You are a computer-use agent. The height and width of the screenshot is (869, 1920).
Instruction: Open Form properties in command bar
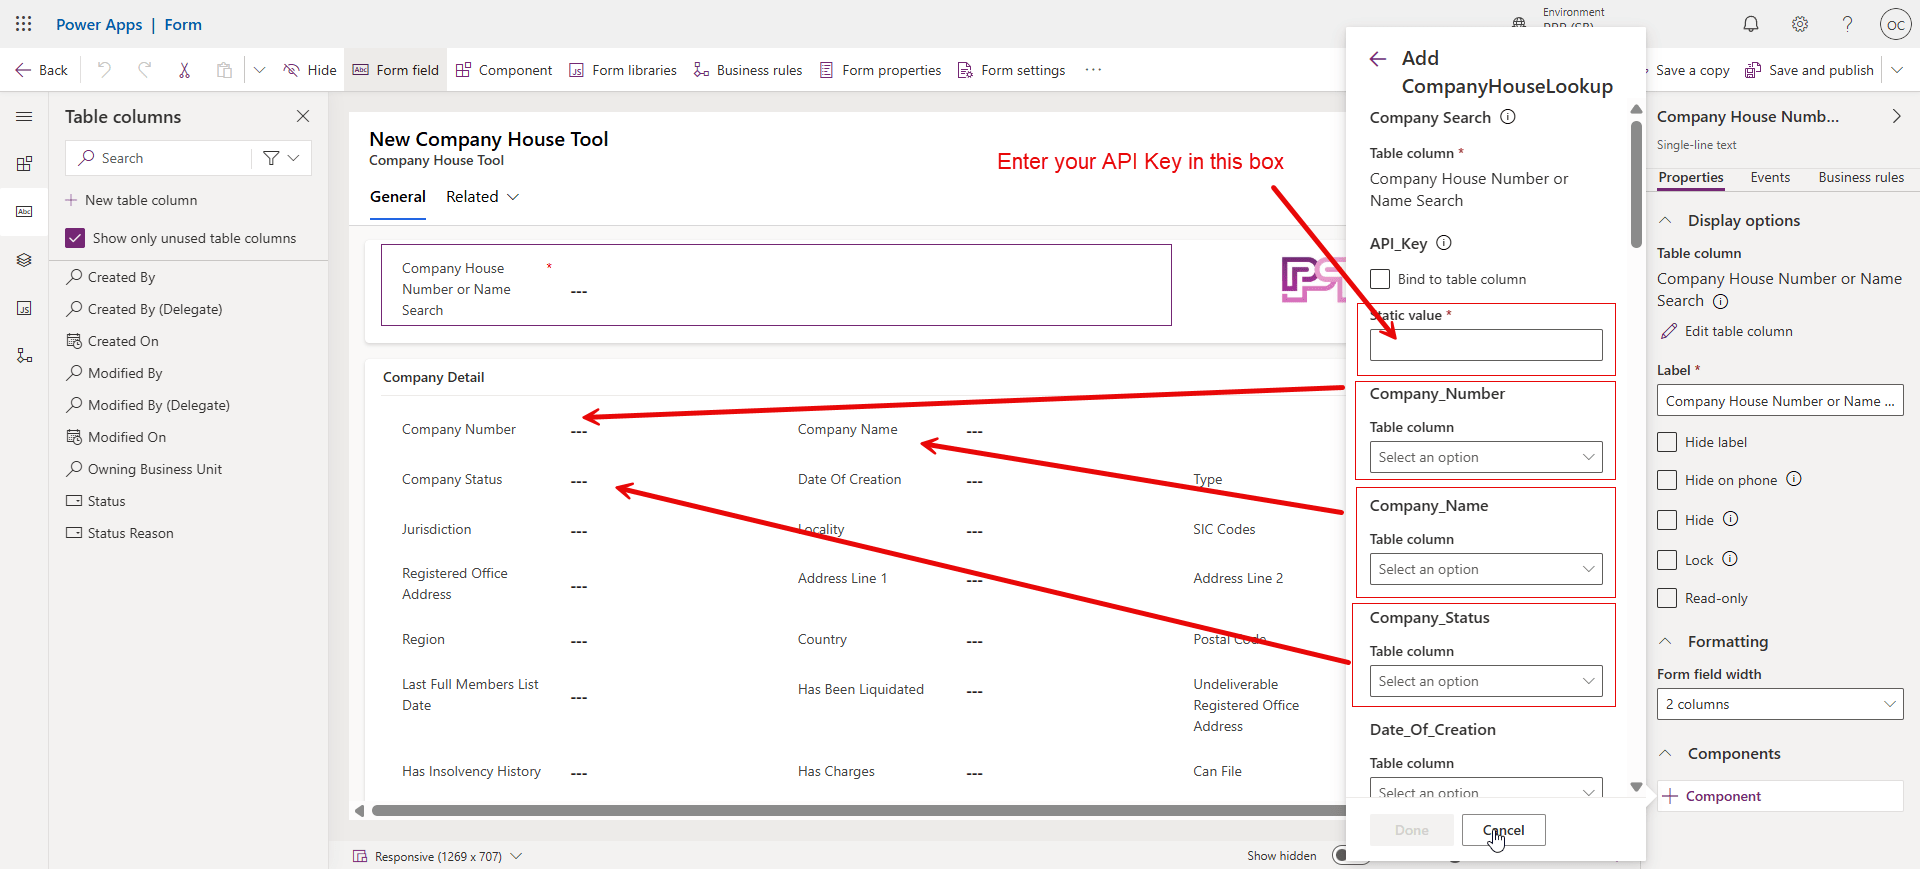click(880, 70)
